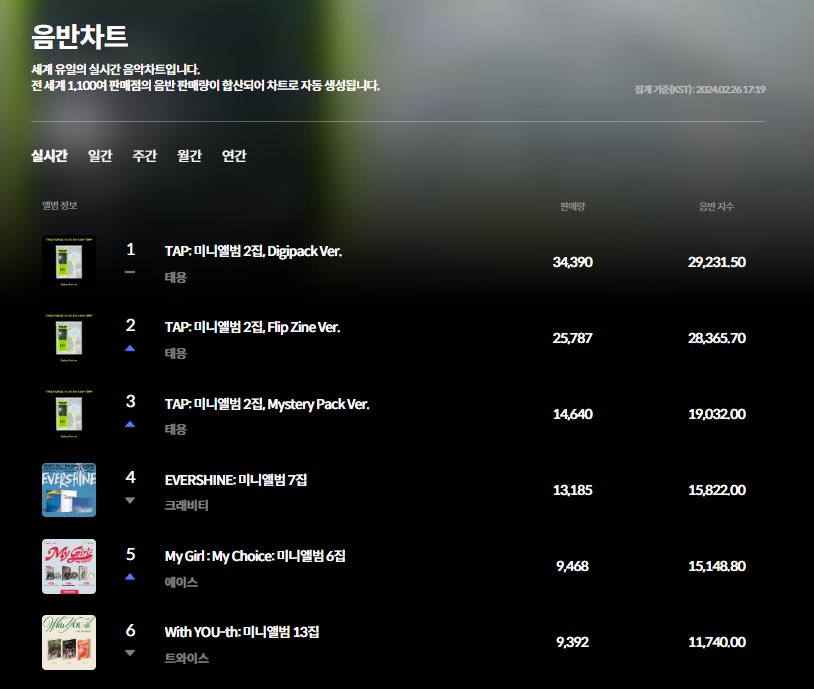Click sales value 34,390
Viewport: 814px width, 689px height.
coord(573,262)
